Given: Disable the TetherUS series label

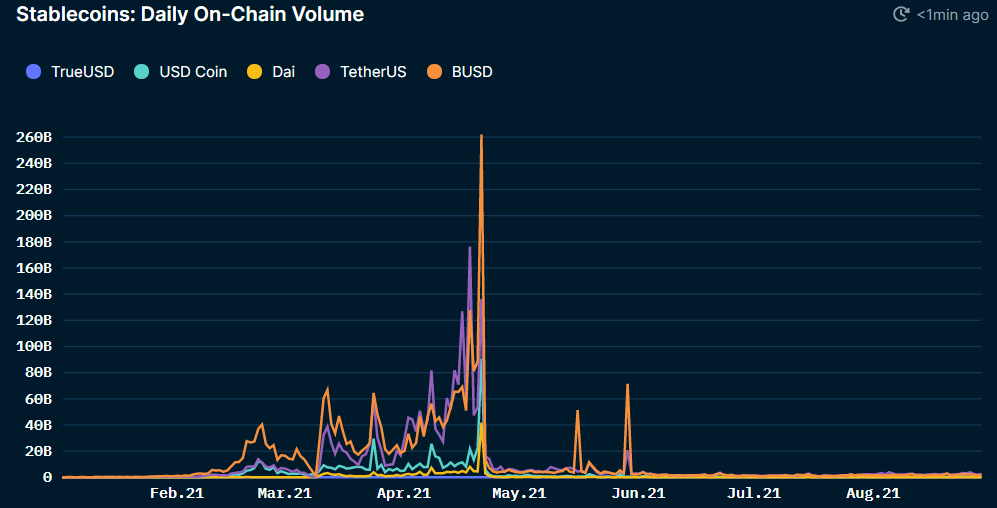Looking at the screenshot, I should point(373,72).
